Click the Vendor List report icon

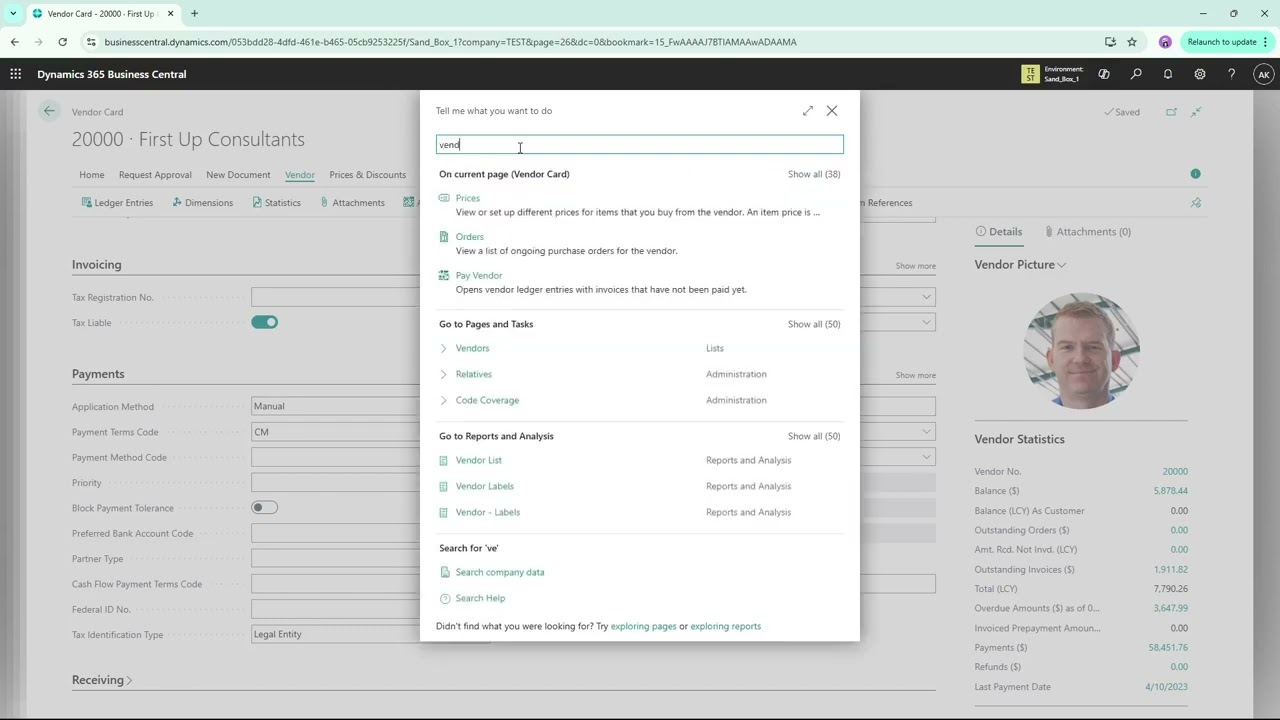pos(444,460)
